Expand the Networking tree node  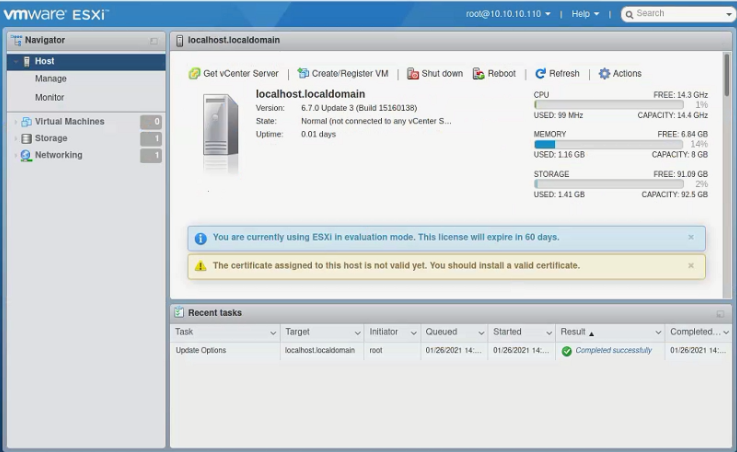16,156
